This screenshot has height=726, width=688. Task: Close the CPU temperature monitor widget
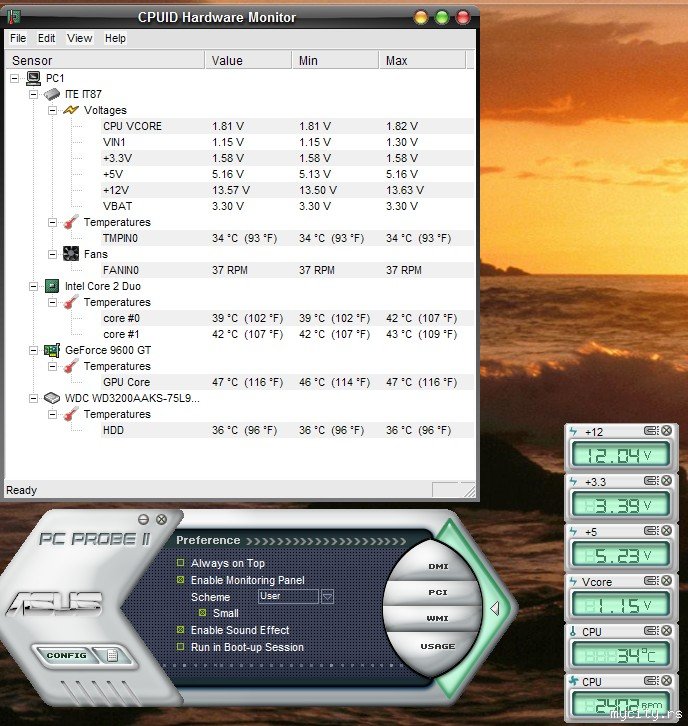click(667, 631)
